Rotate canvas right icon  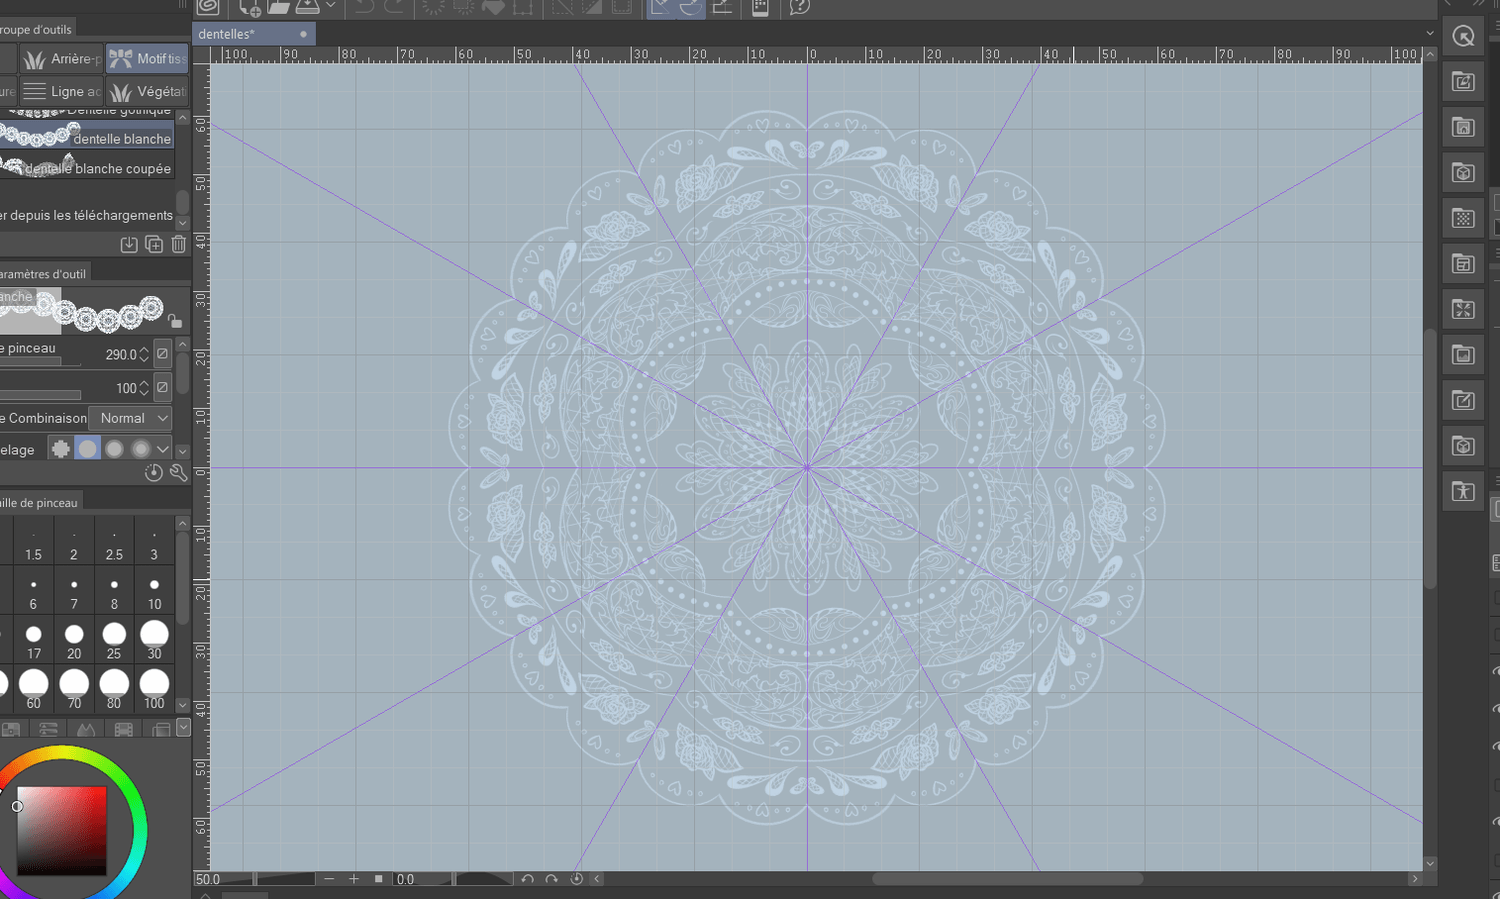(x=551, y=879)
